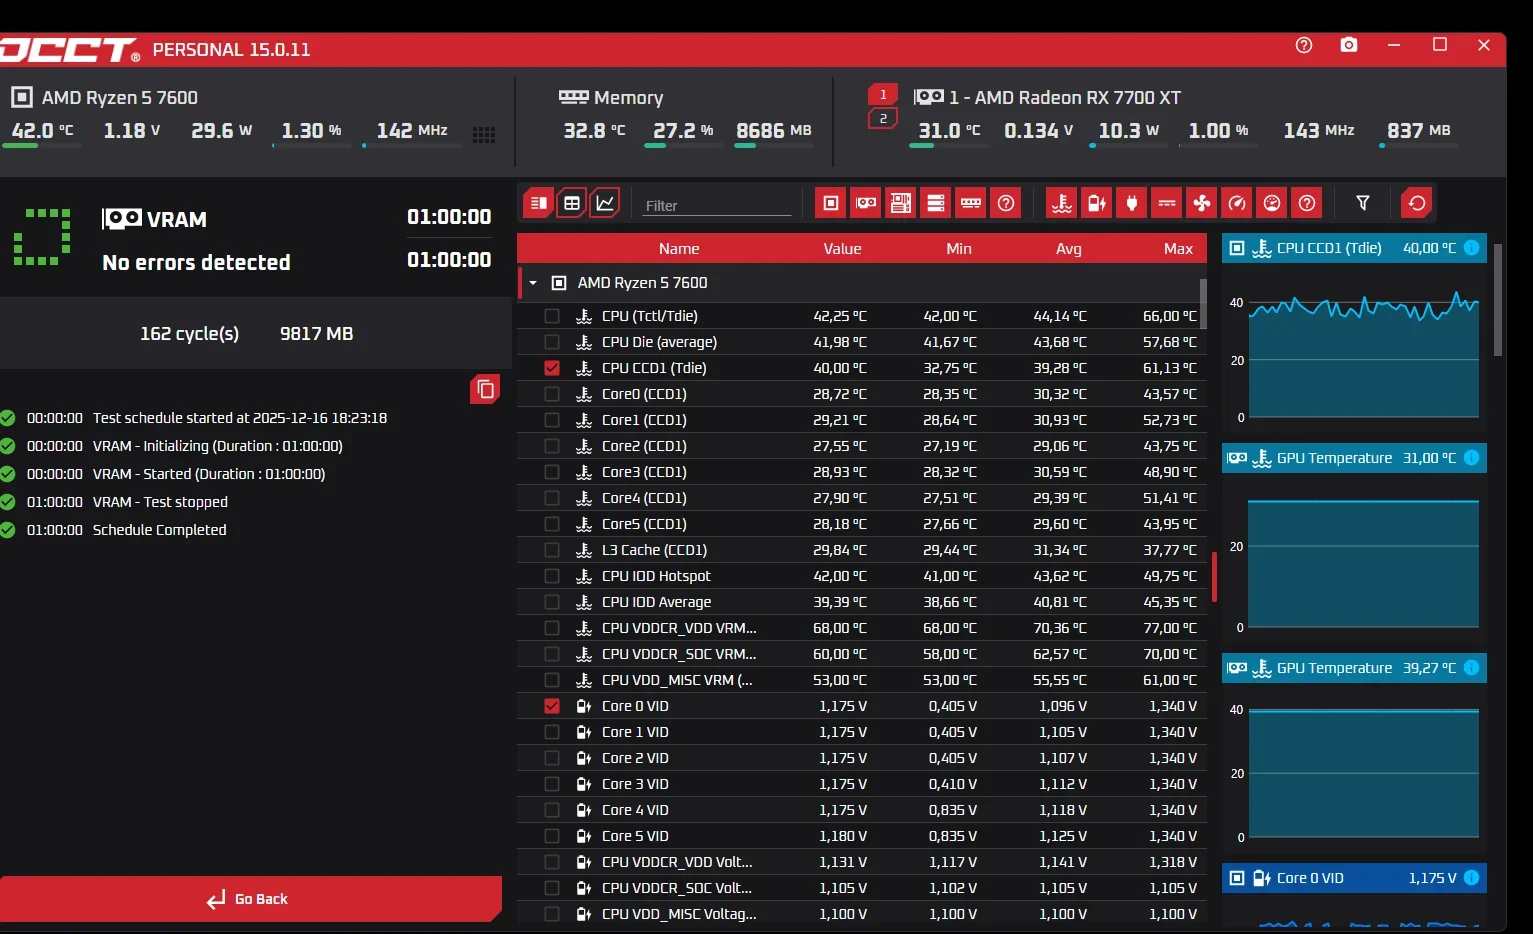Filter sensors by graphics card hardware

click(x=866, y=203)
